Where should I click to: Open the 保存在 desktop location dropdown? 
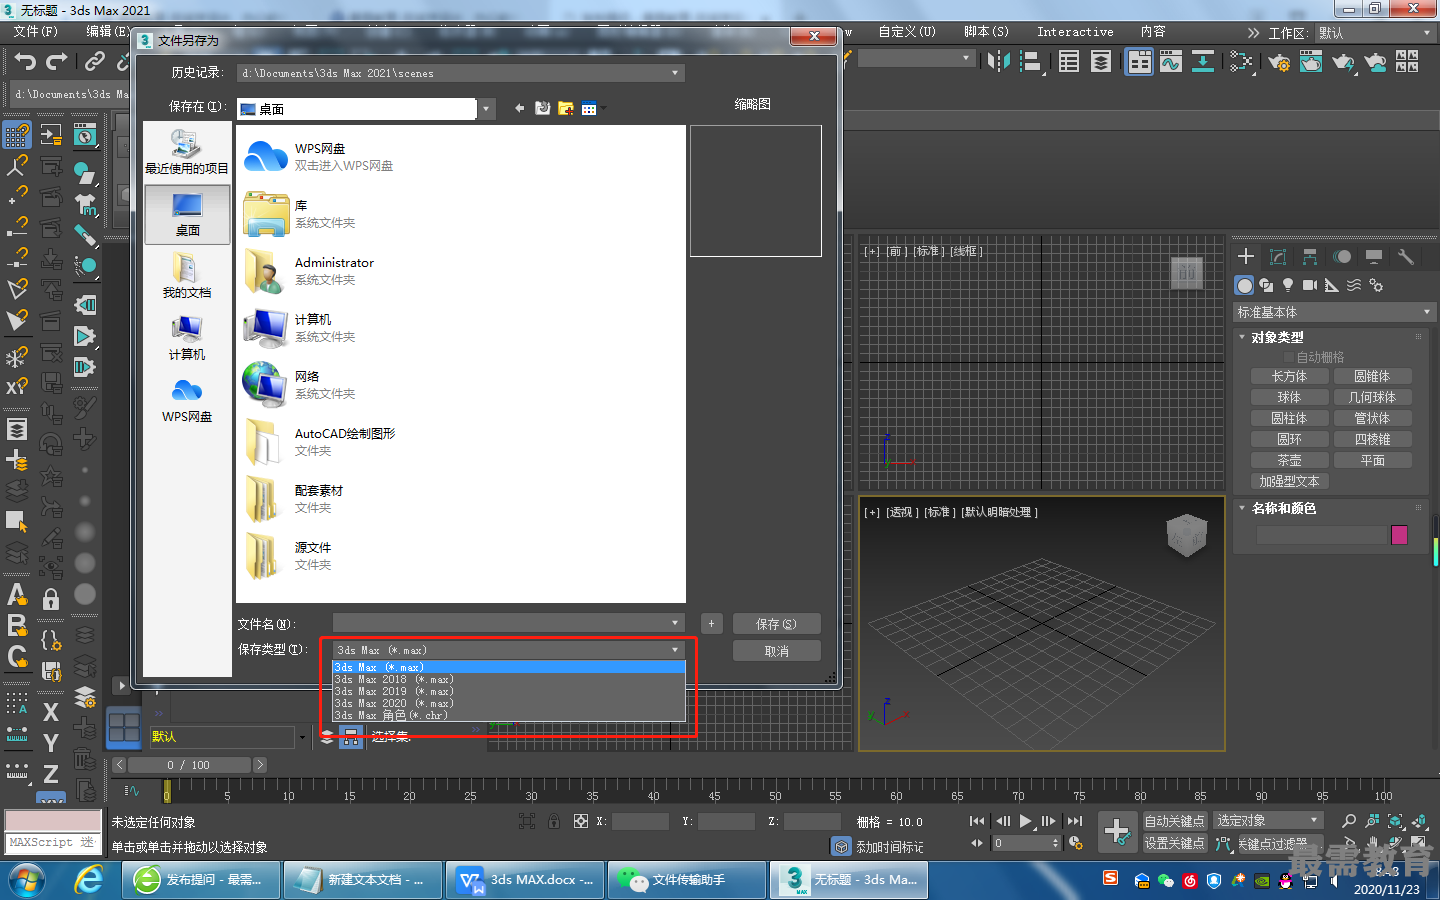[487, 109]
